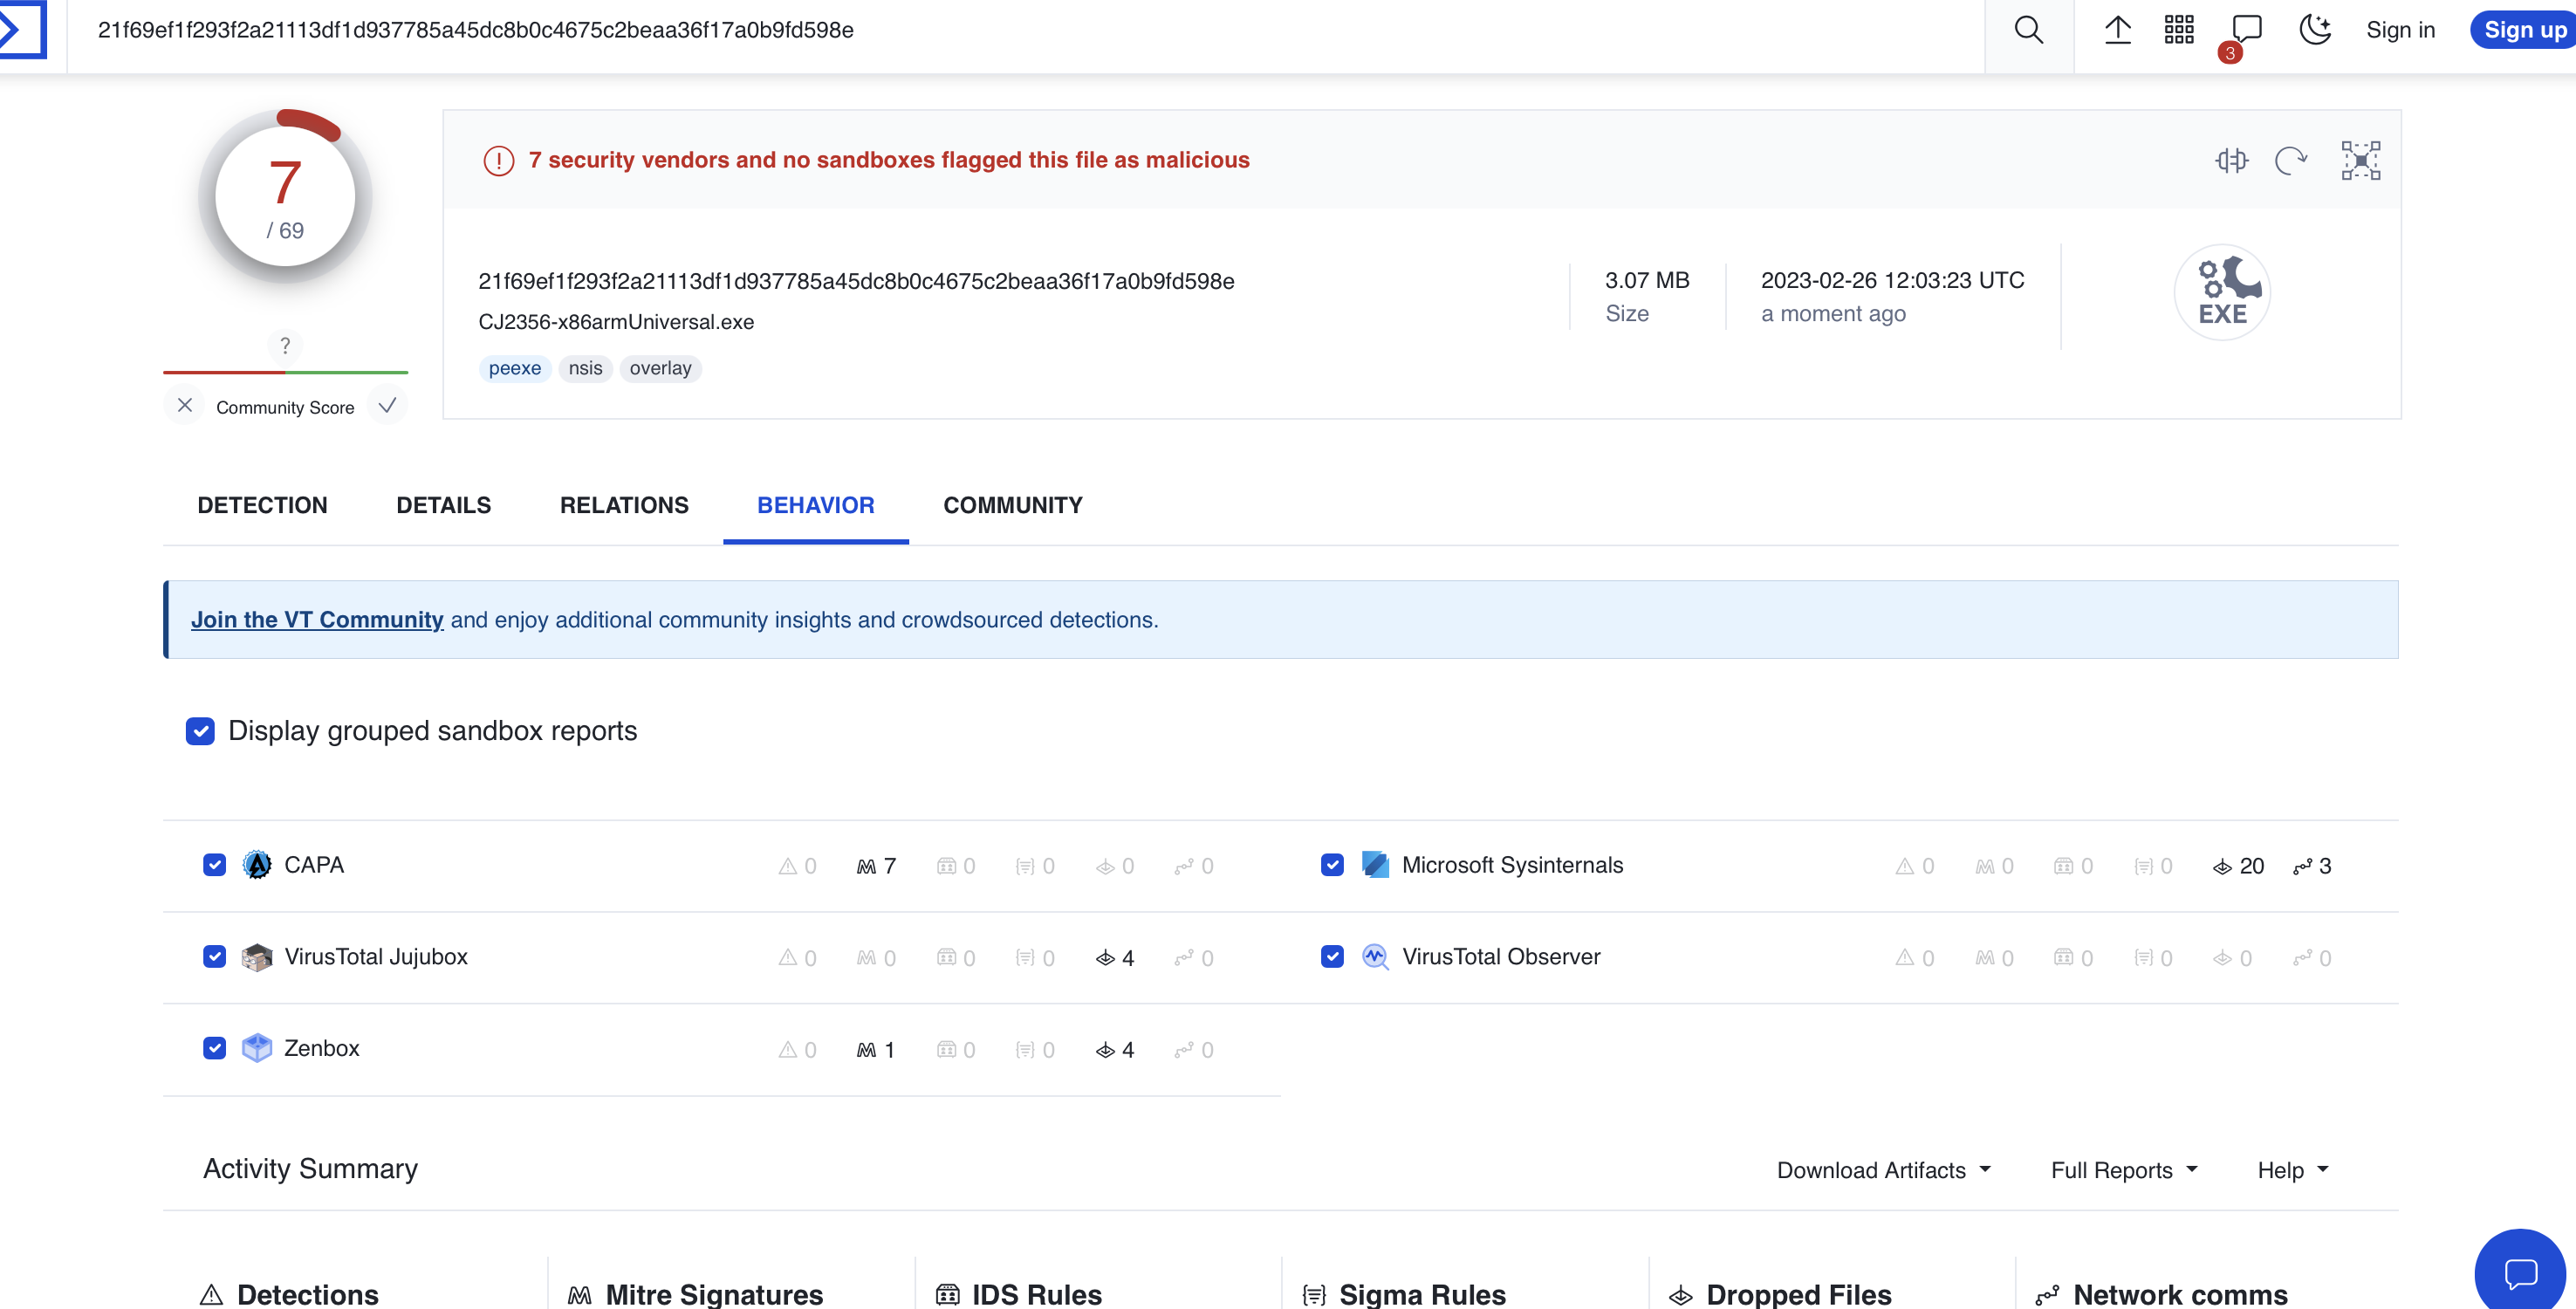Click the Sign in link
The image size is (2576, 1309).
point(2400,30)
